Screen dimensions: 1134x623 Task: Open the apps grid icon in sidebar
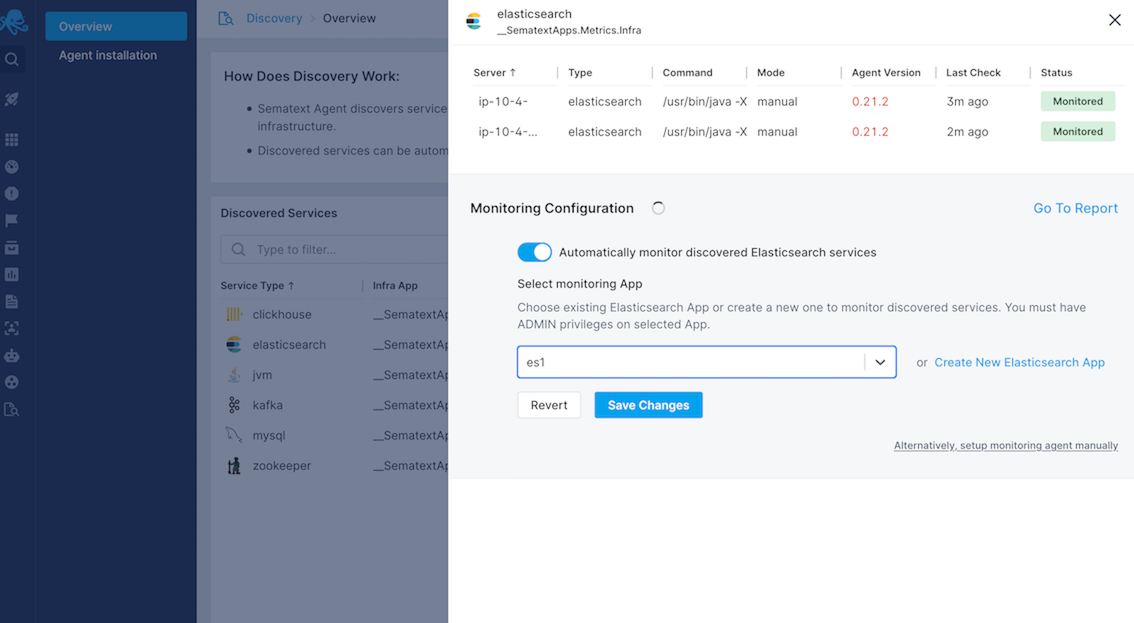12,140
